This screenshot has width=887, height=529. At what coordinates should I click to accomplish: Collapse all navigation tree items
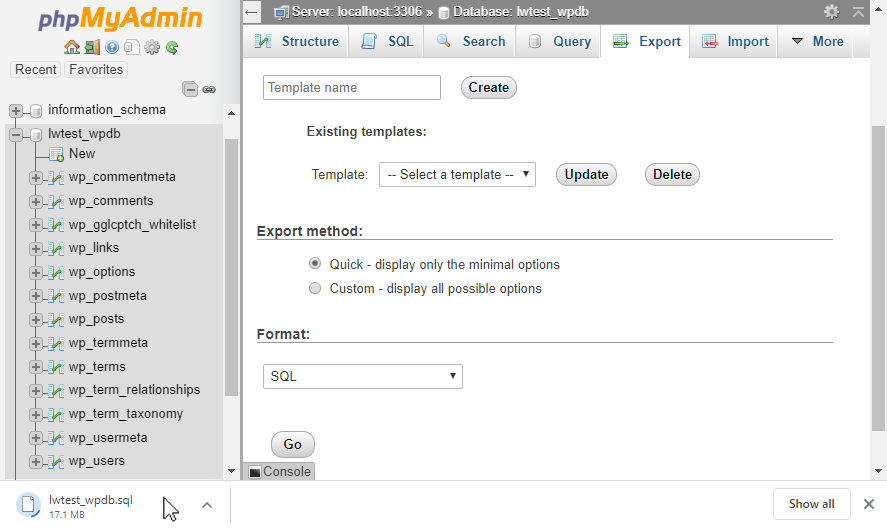(x=190, y=89)
